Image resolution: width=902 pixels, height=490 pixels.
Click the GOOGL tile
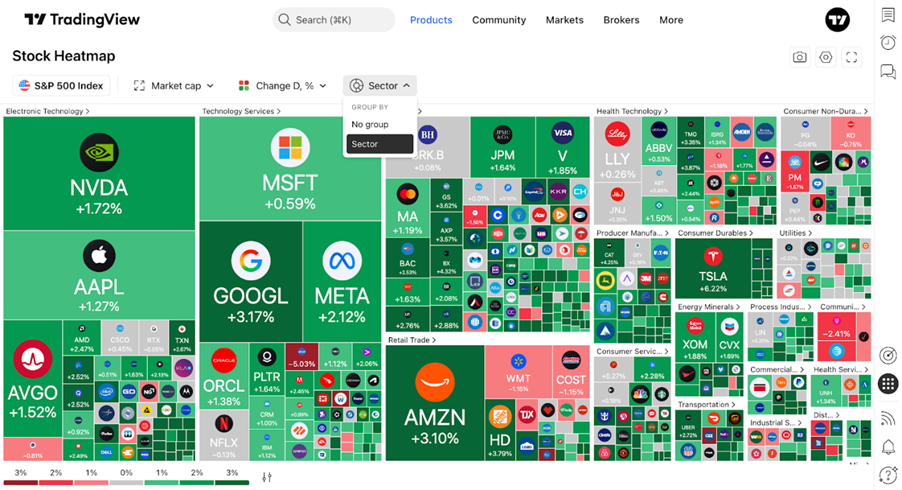click(250, 282)
